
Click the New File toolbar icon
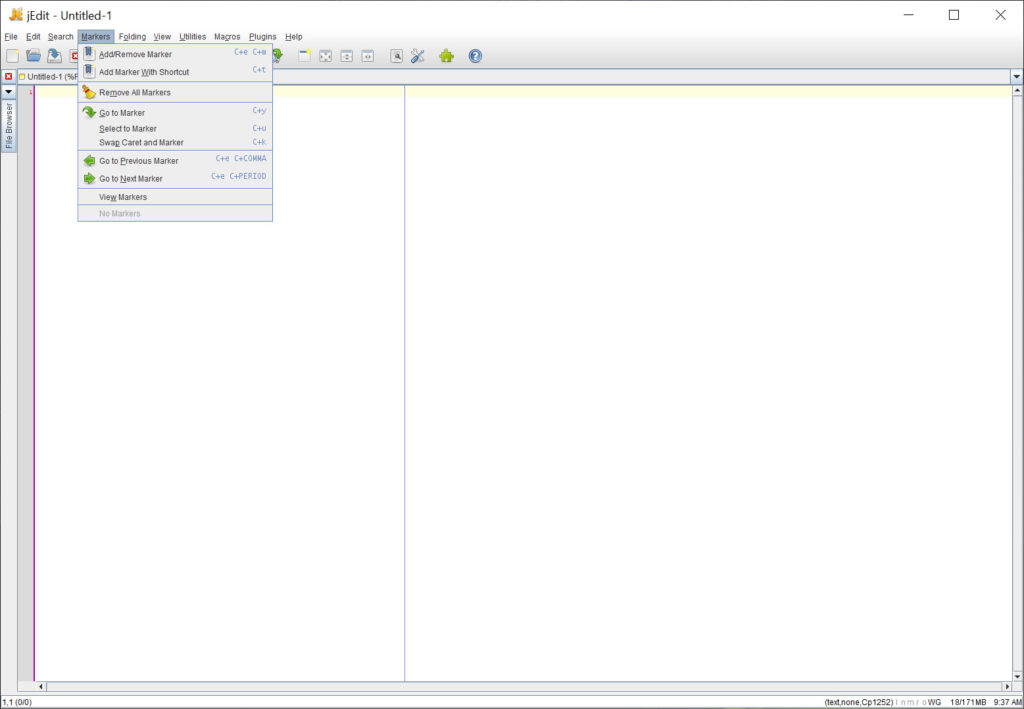tap(12, 56)
